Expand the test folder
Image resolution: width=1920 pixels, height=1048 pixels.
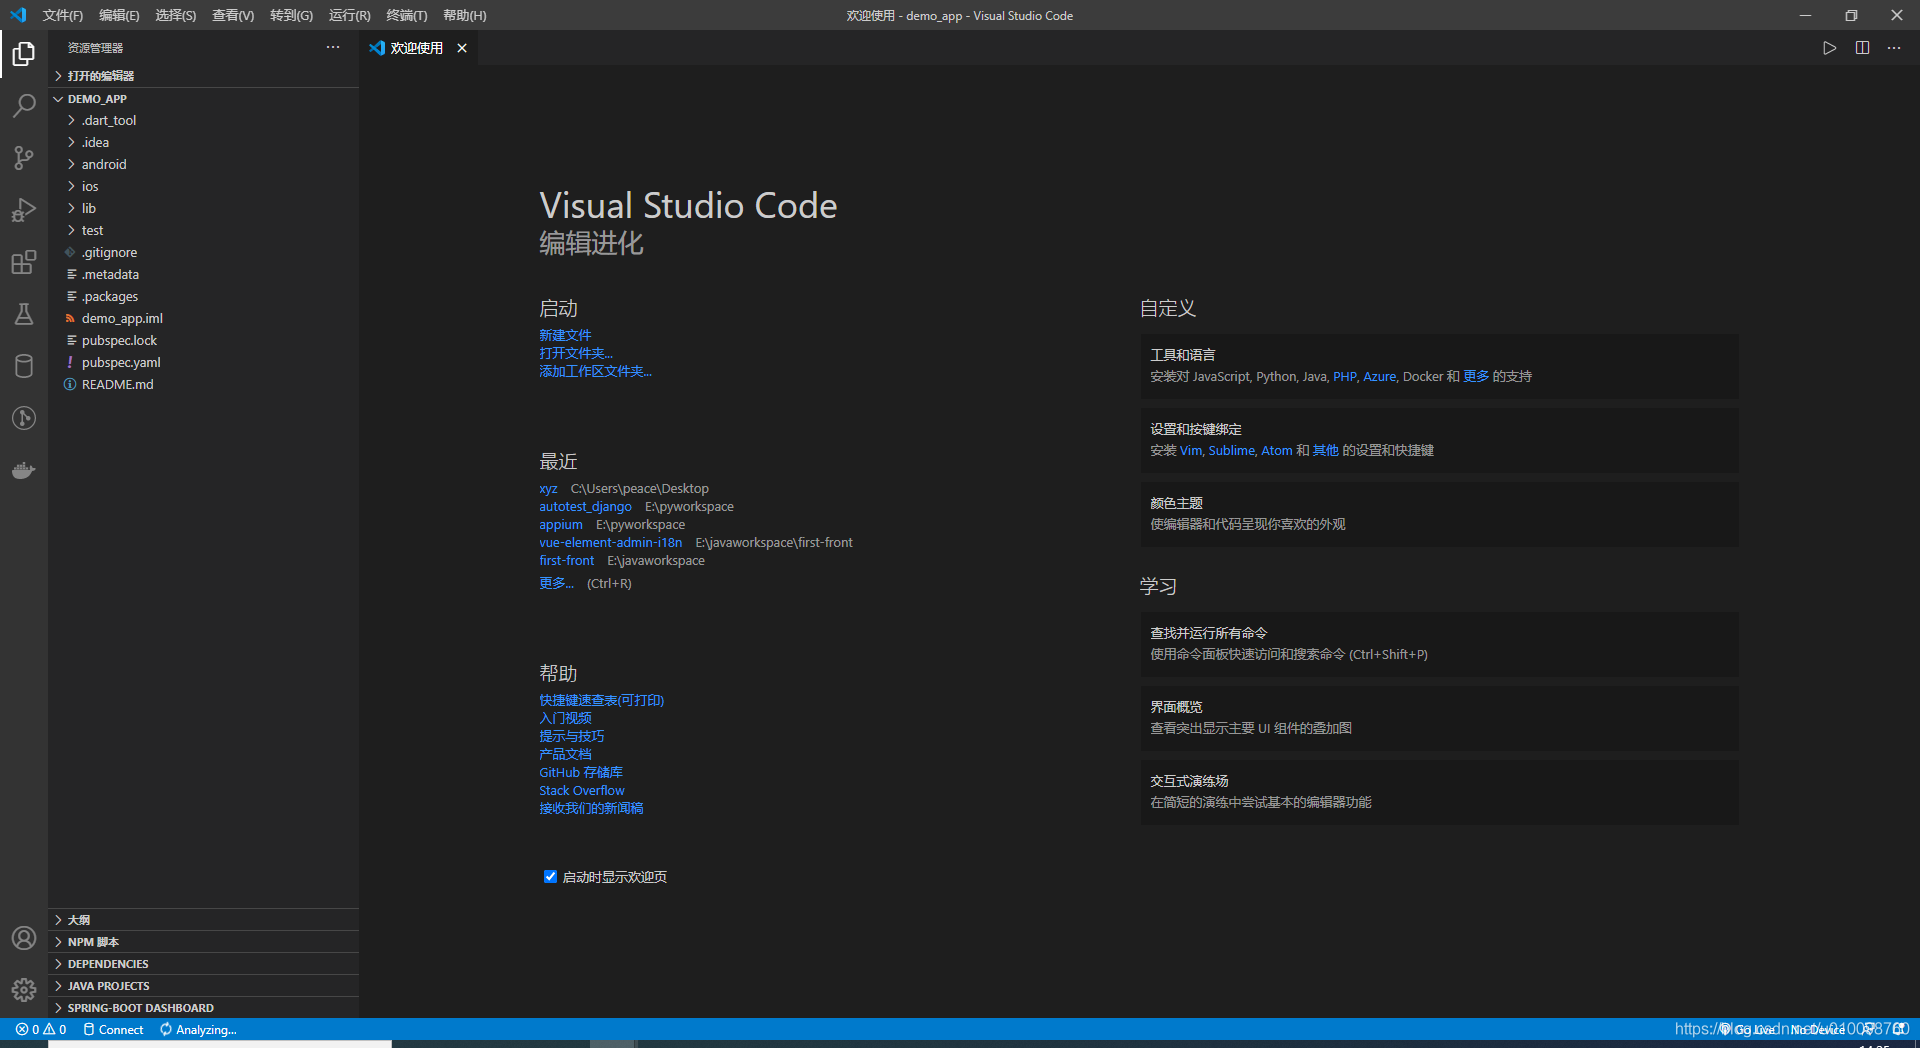[203, 230]
